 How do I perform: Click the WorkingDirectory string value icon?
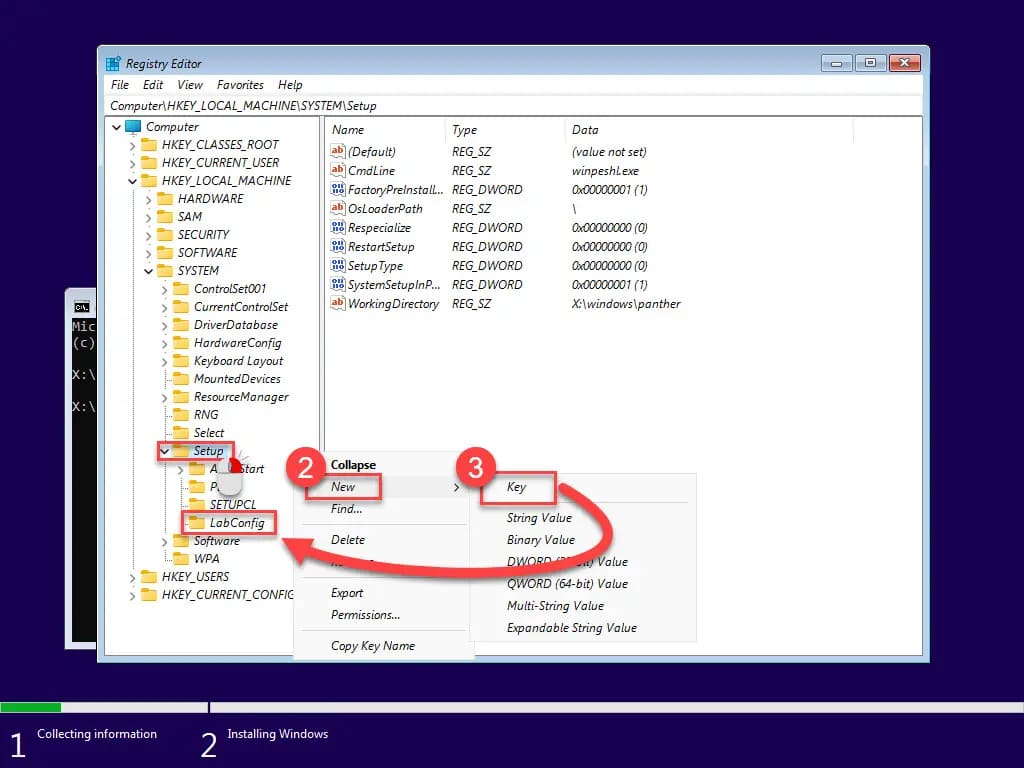coord(337,304)
